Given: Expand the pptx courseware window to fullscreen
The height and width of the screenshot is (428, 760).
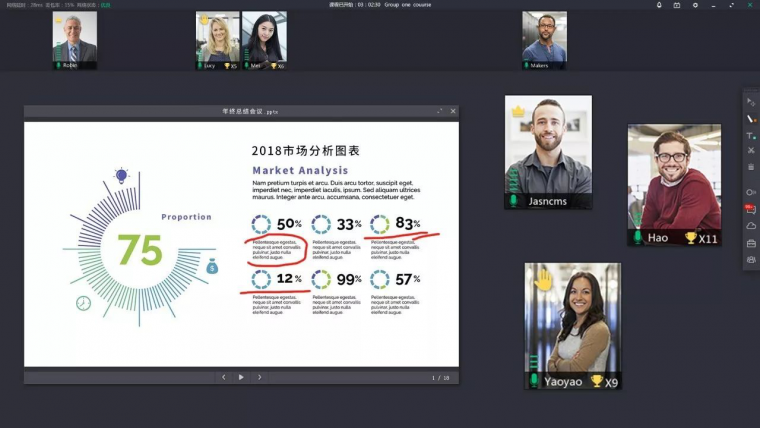Looking at the screenshot, I should (x=439, y=111).
